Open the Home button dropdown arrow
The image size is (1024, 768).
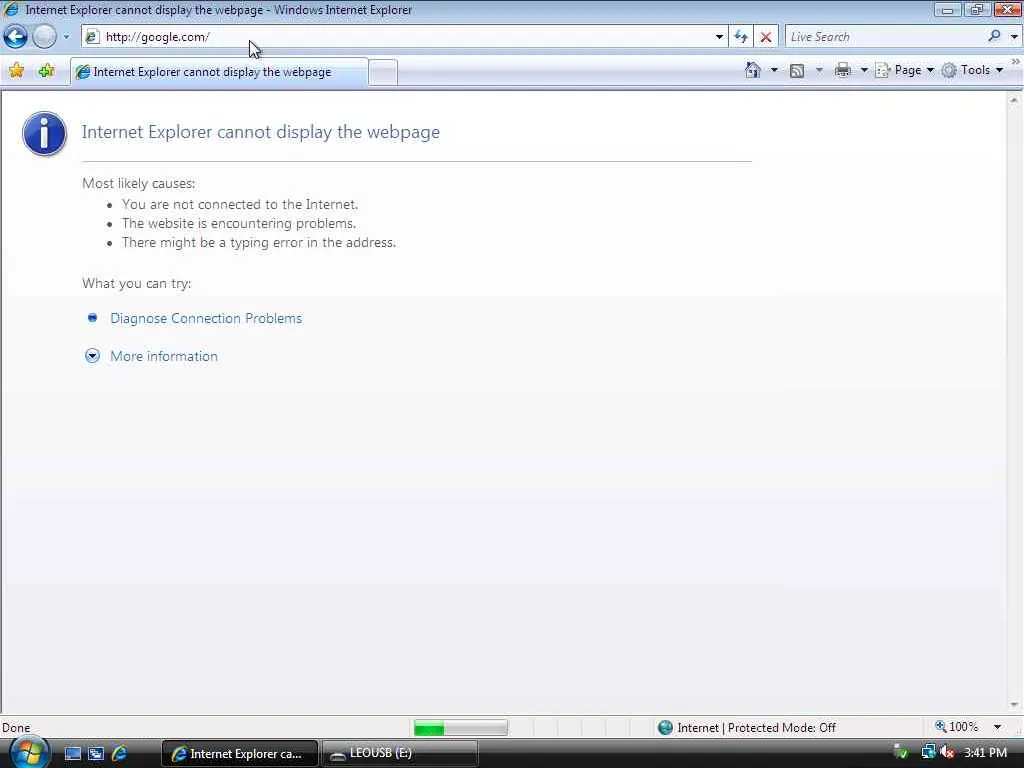pyautogui.click(x=774, y=70)
